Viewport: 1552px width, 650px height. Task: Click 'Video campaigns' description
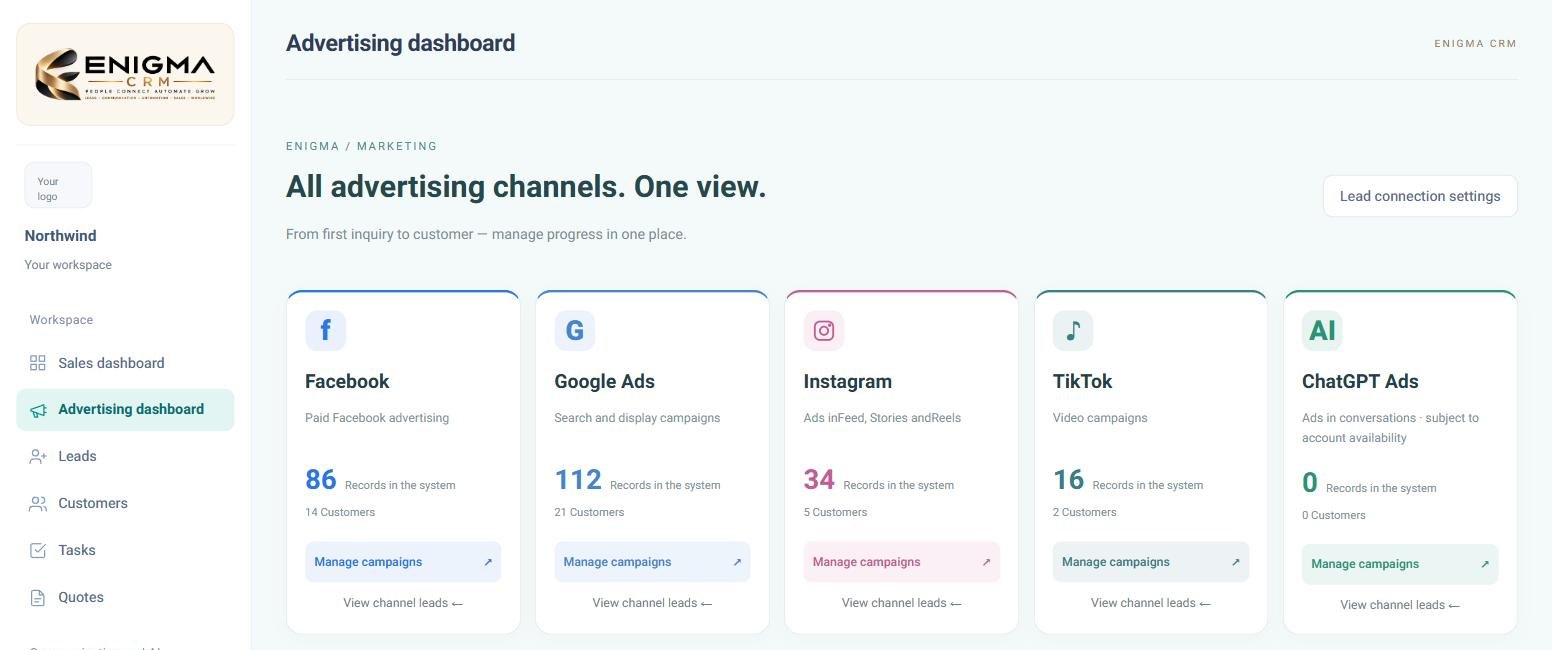click(1100, 418)
